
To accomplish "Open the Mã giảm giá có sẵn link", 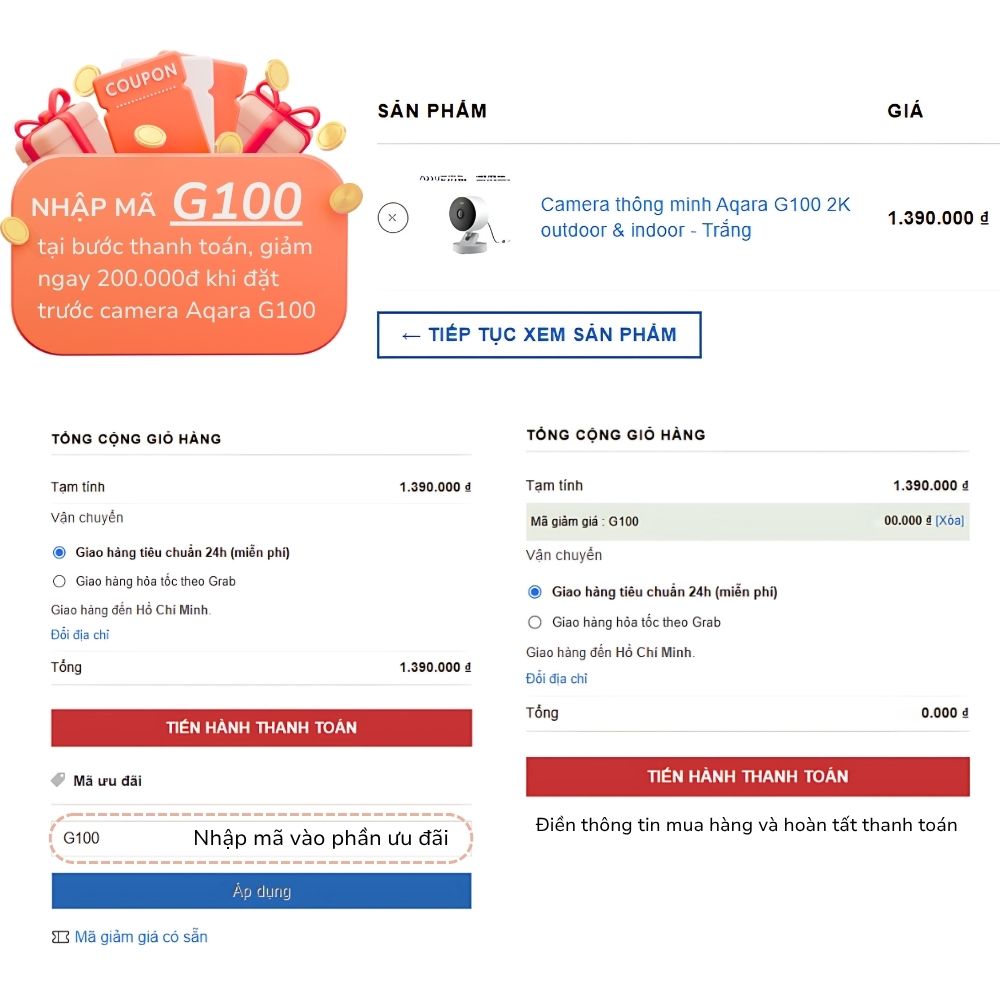I will (x=141, y=937).
